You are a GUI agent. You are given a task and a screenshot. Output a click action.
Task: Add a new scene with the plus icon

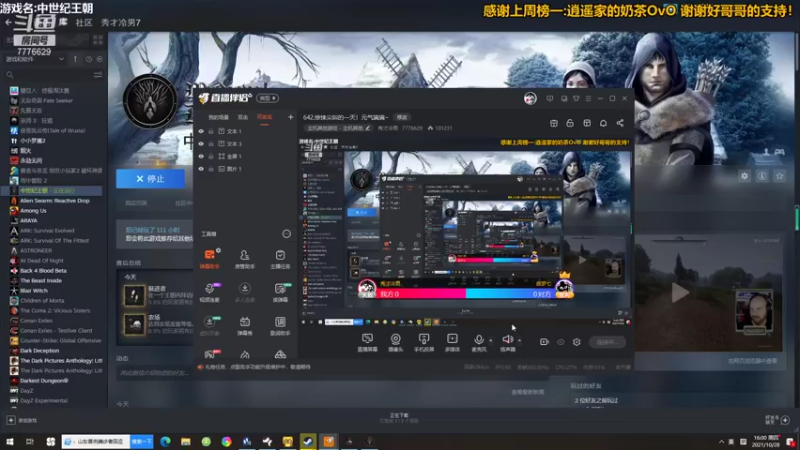pos(290,117)
